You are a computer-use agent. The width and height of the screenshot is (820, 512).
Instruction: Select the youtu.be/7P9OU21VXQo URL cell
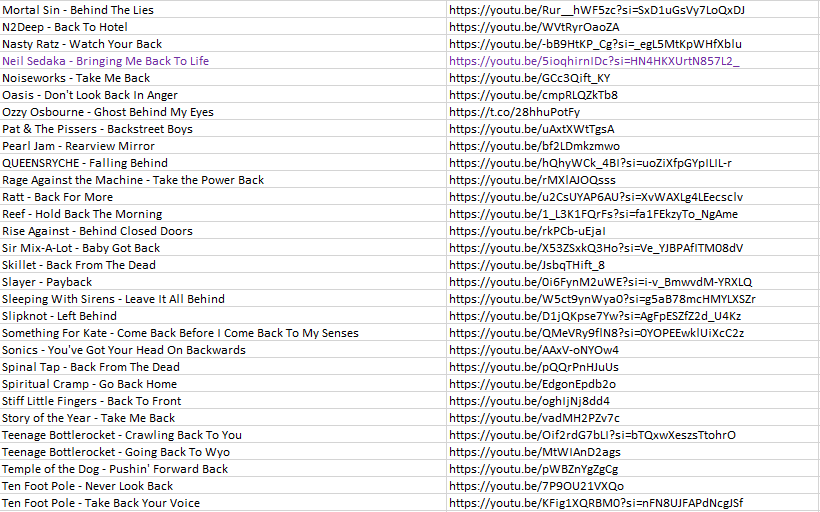tap(633, 485)
